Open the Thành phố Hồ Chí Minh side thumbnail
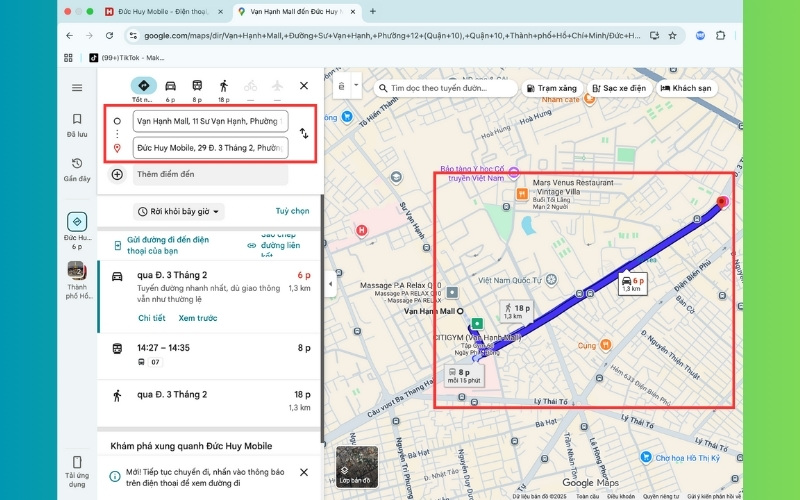 click(x=77, y=280)
